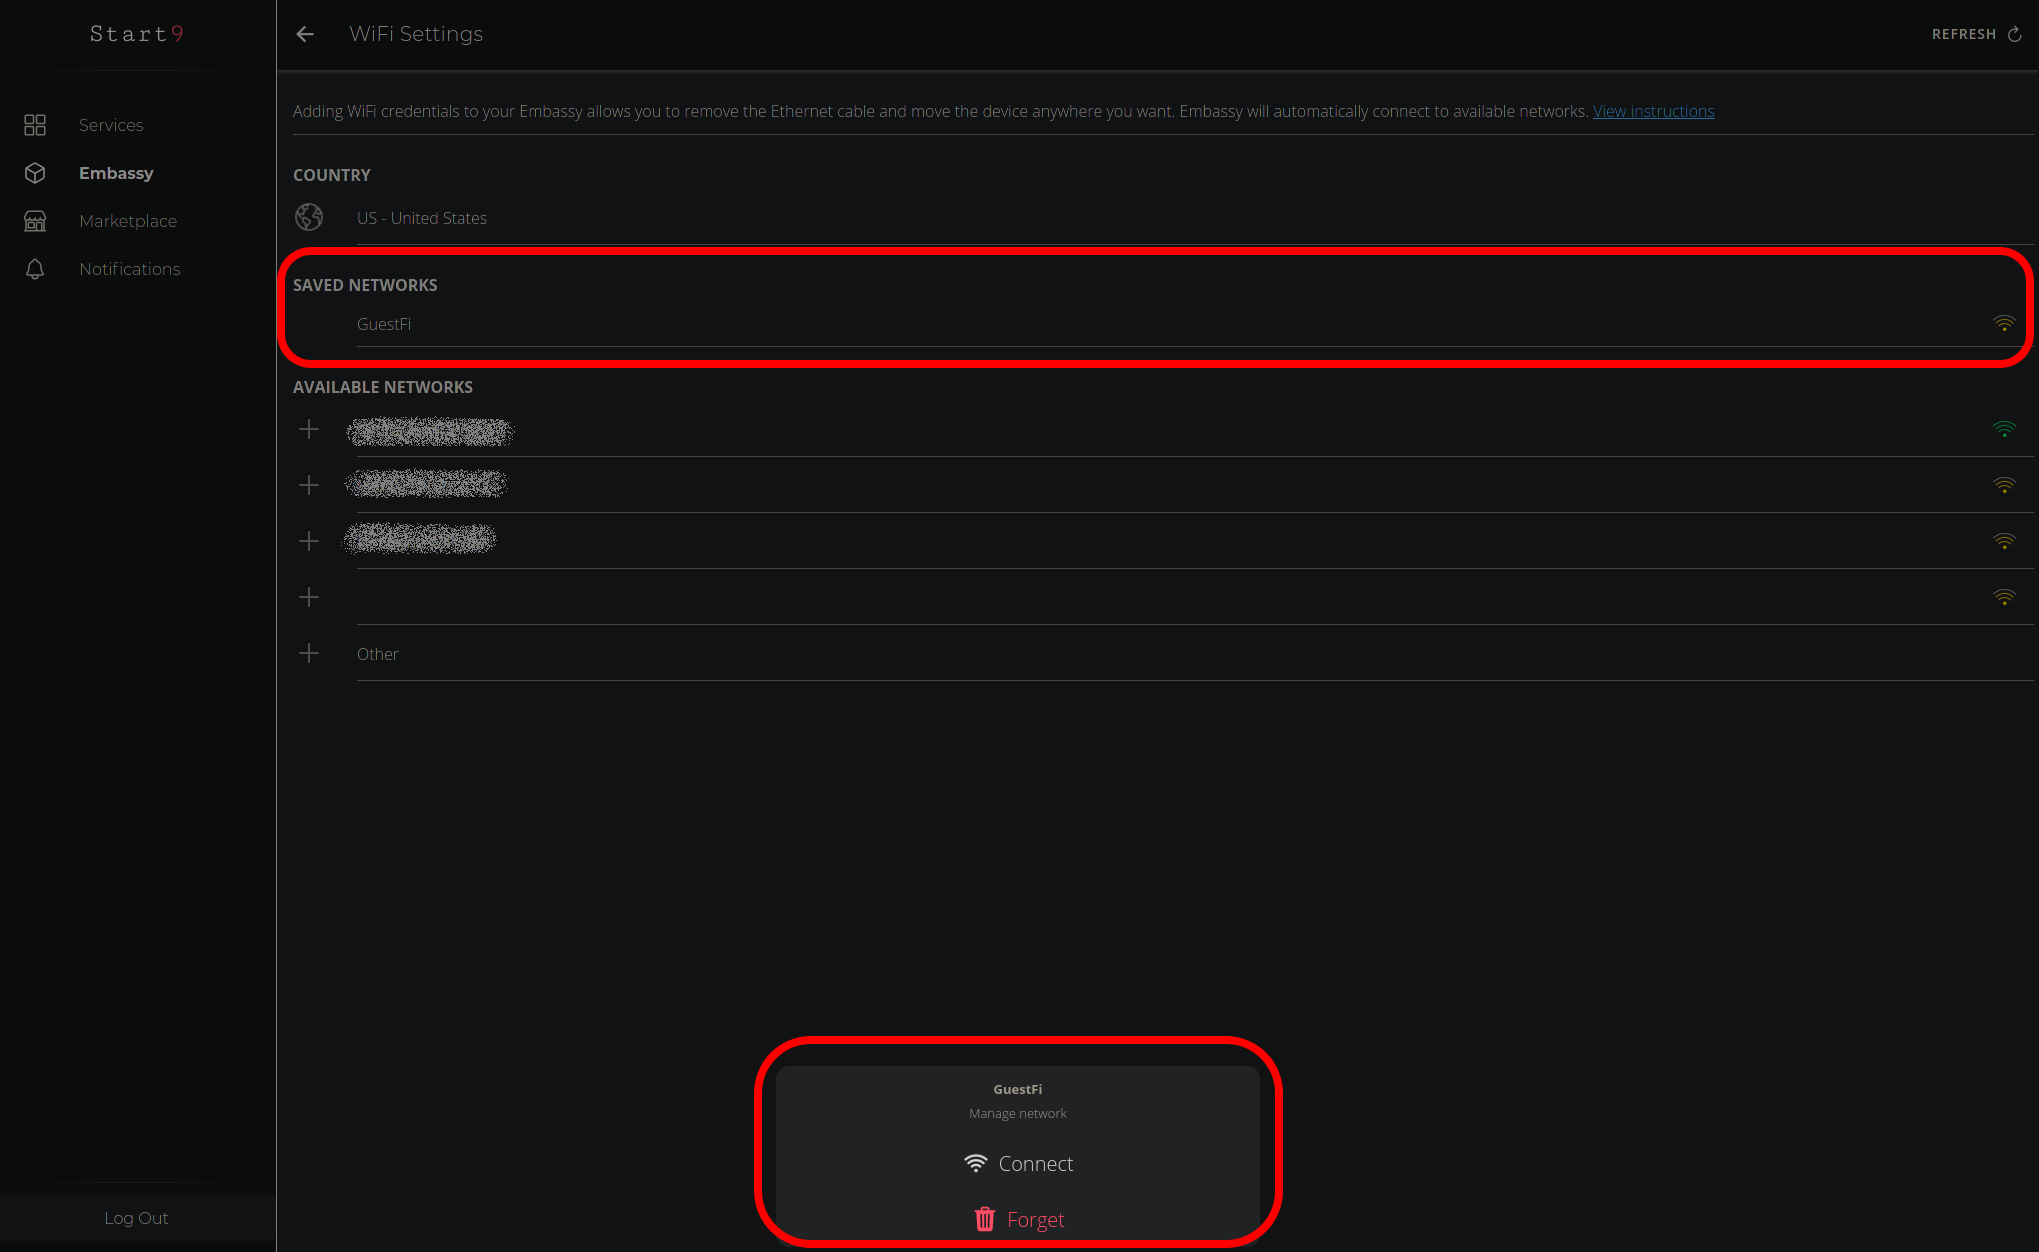Click Connect in the GuestFi menu
Screen dimensions: 2039x1252
click(x=1018, y=1164)
